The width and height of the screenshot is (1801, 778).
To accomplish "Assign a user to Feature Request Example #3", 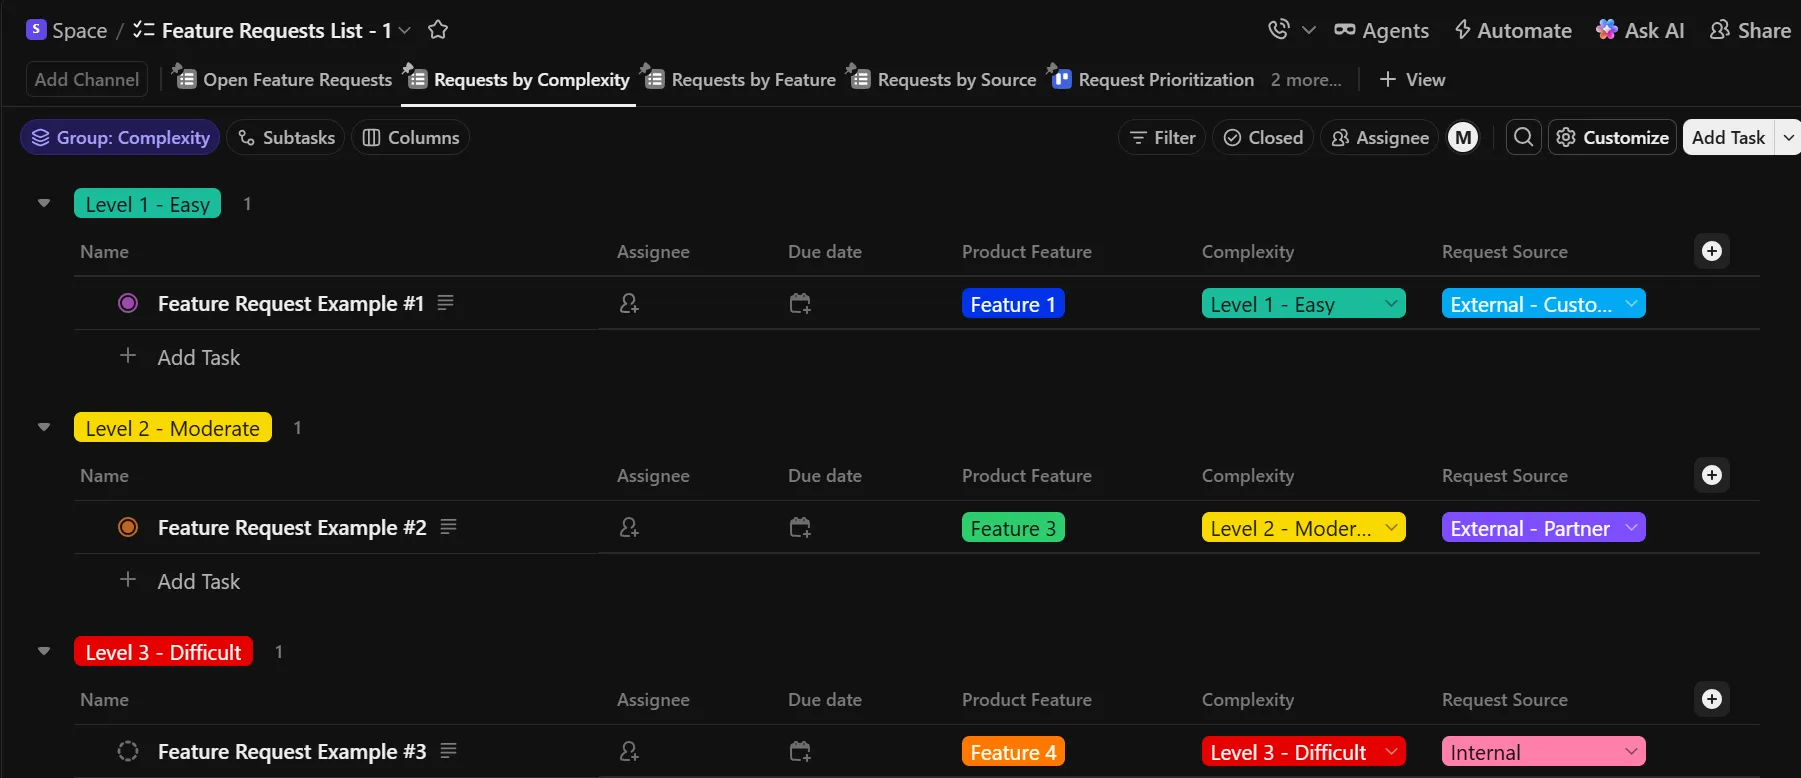I will coord(629,751).
